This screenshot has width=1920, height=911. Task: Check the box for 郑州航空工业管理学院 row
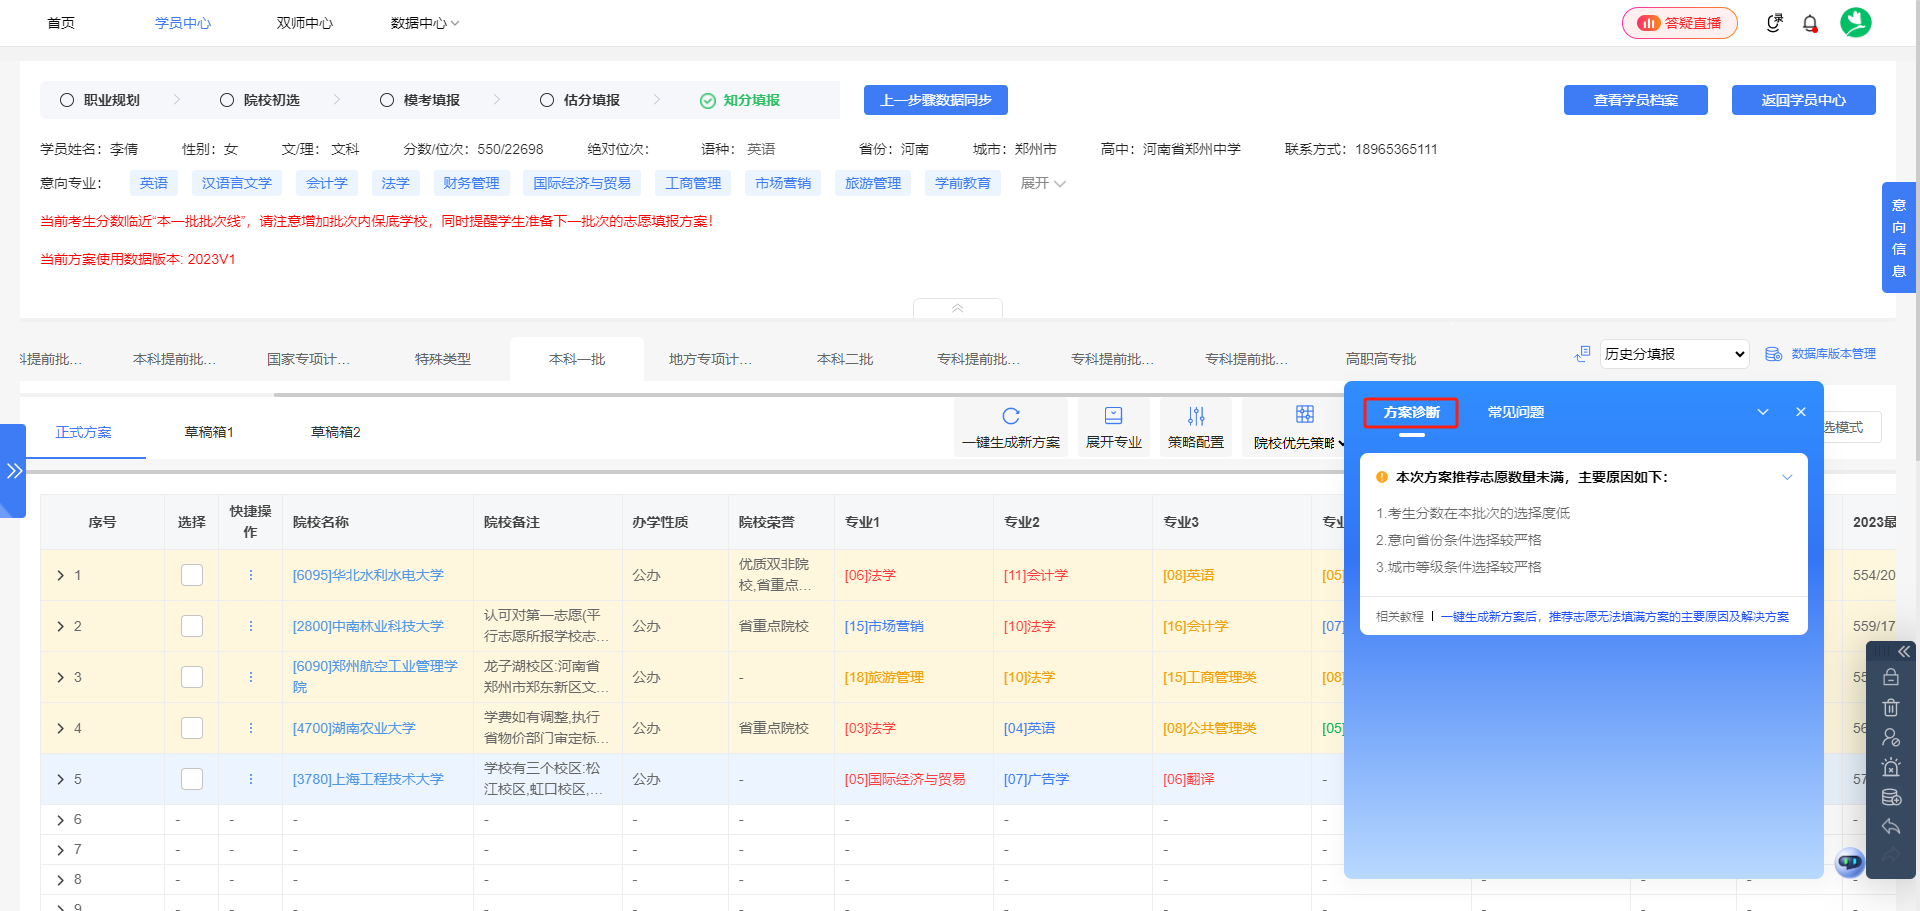(192, 677)
